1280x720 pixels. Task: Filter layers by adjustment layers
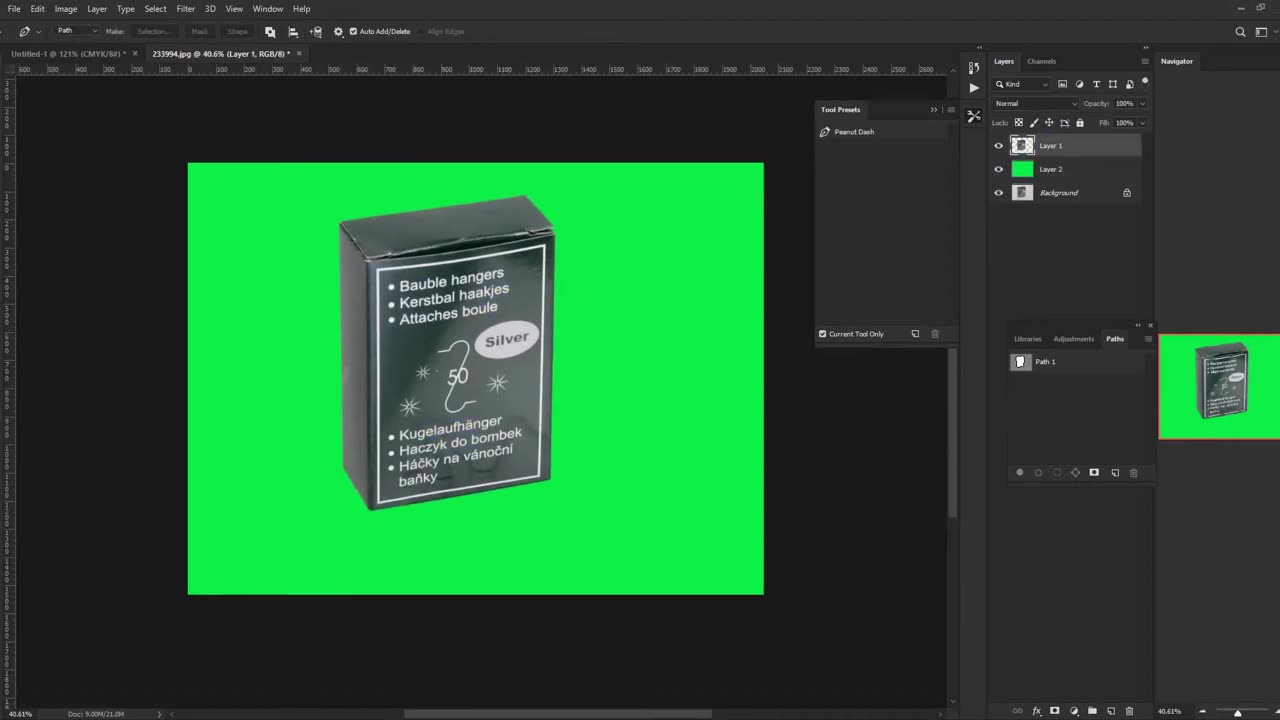pos(1079,84)
